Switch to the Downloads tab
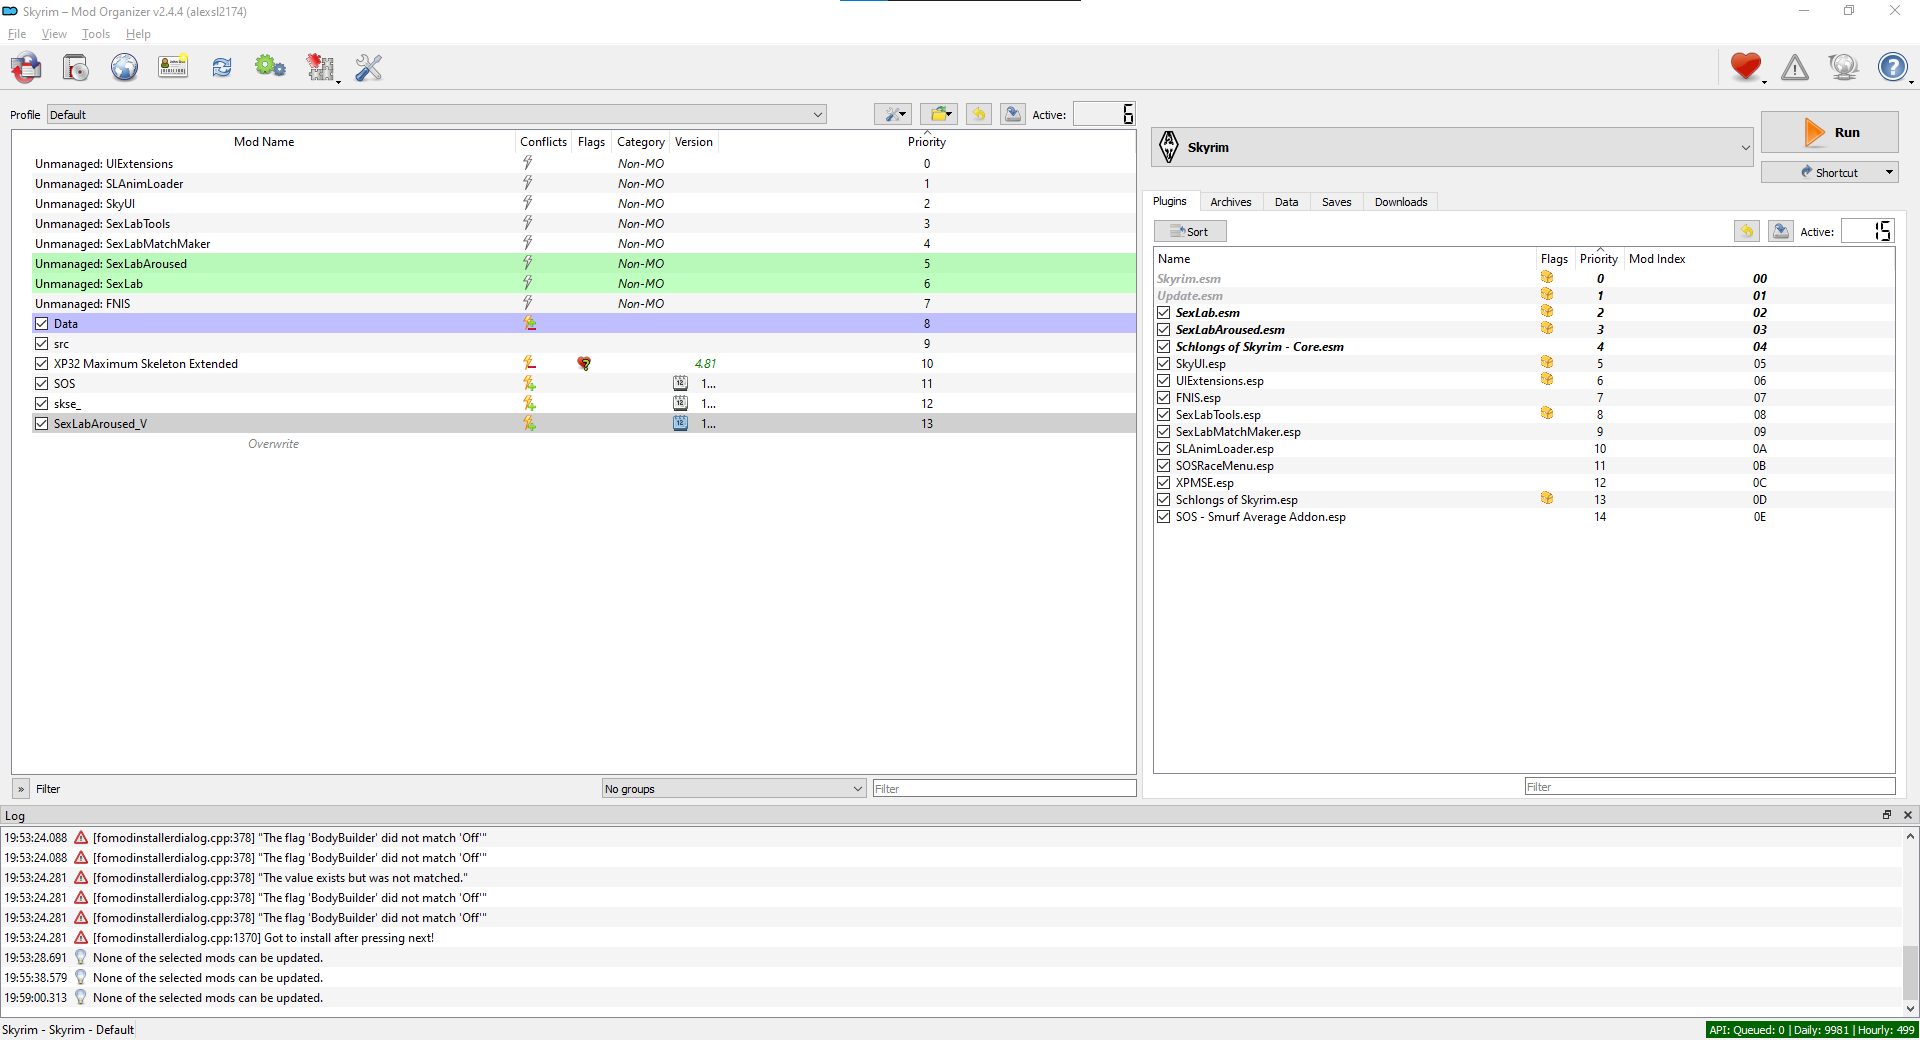The image size is (1920, 1040). 1401,202
